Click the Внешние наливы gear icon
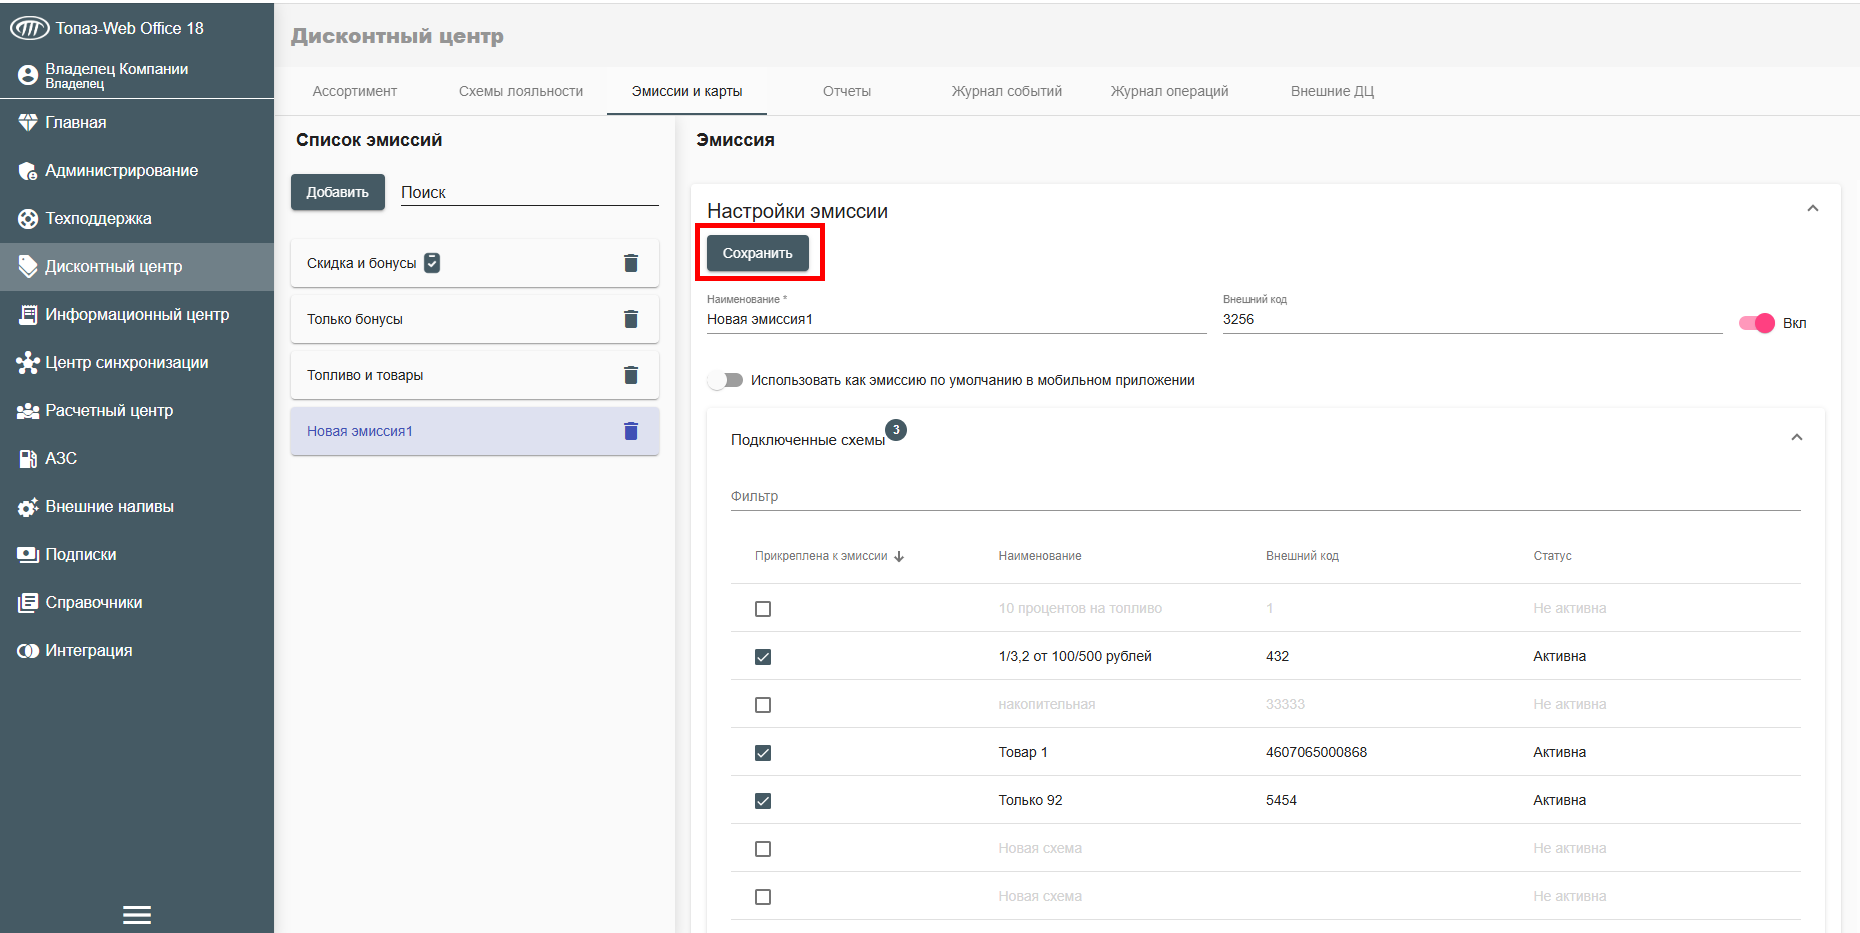 click(x=28, y=507)
